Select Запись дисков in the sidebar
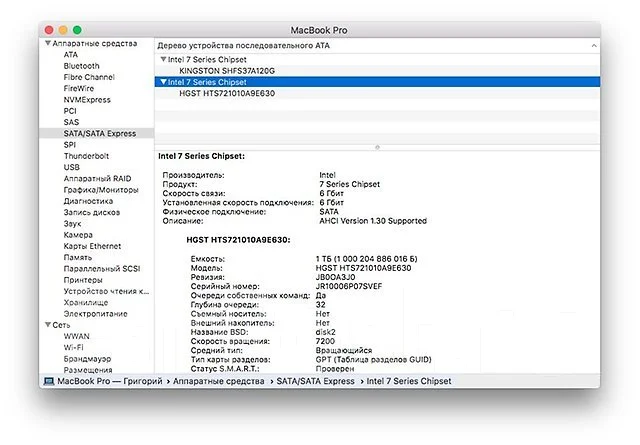The width and height of the screenshot is (640, 445). click(x=91, y=212)
